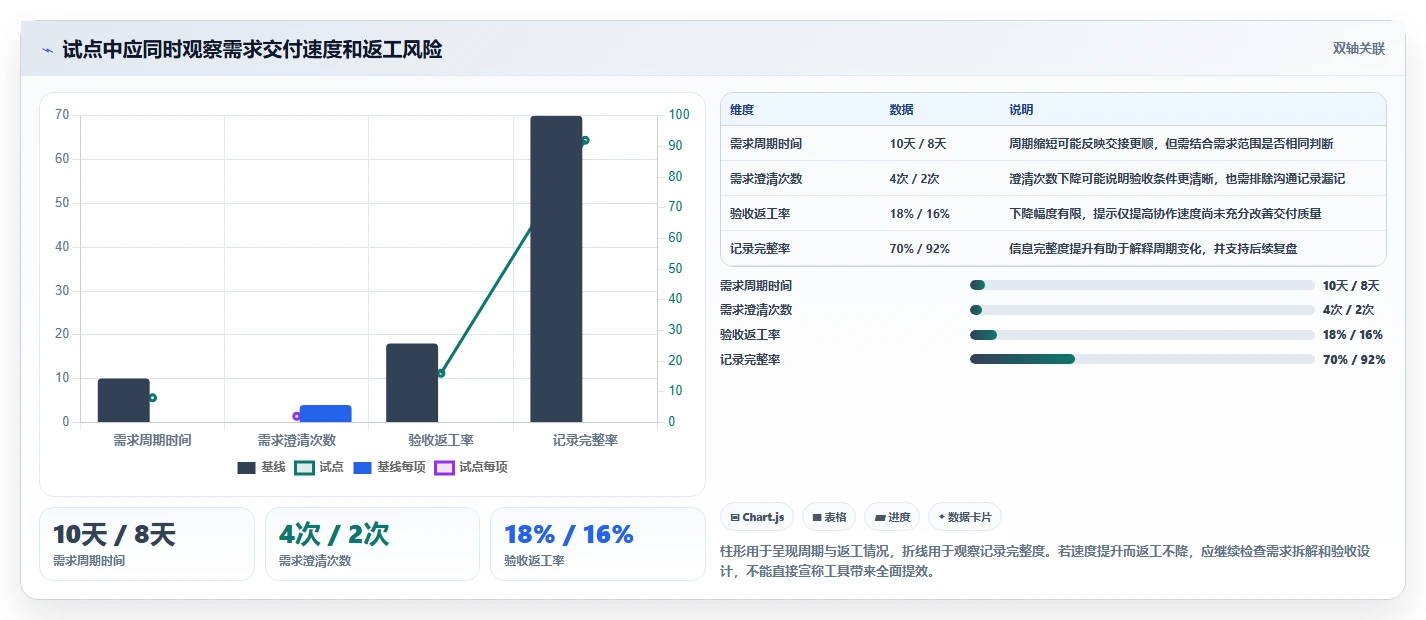1426x620 pixels.
Task: Select the 表格 tag chip
Action: click(x=829, y=517)
